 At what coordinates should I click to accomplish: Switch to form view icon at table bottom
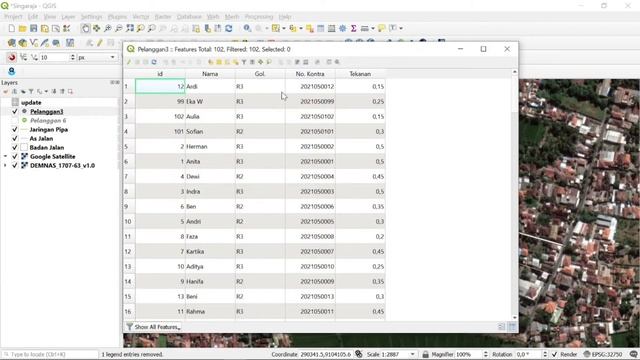(x=502, y=327)
